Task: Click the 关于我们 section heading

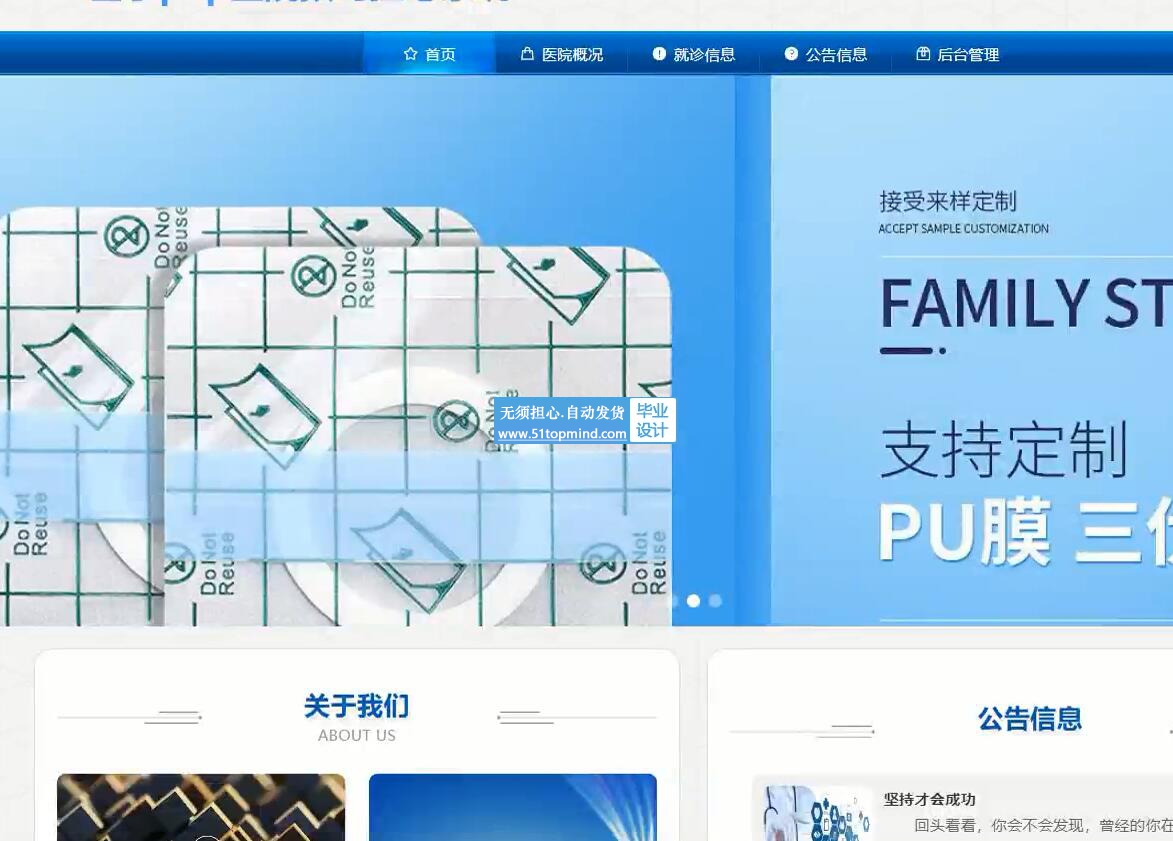Action: (357, 706)
